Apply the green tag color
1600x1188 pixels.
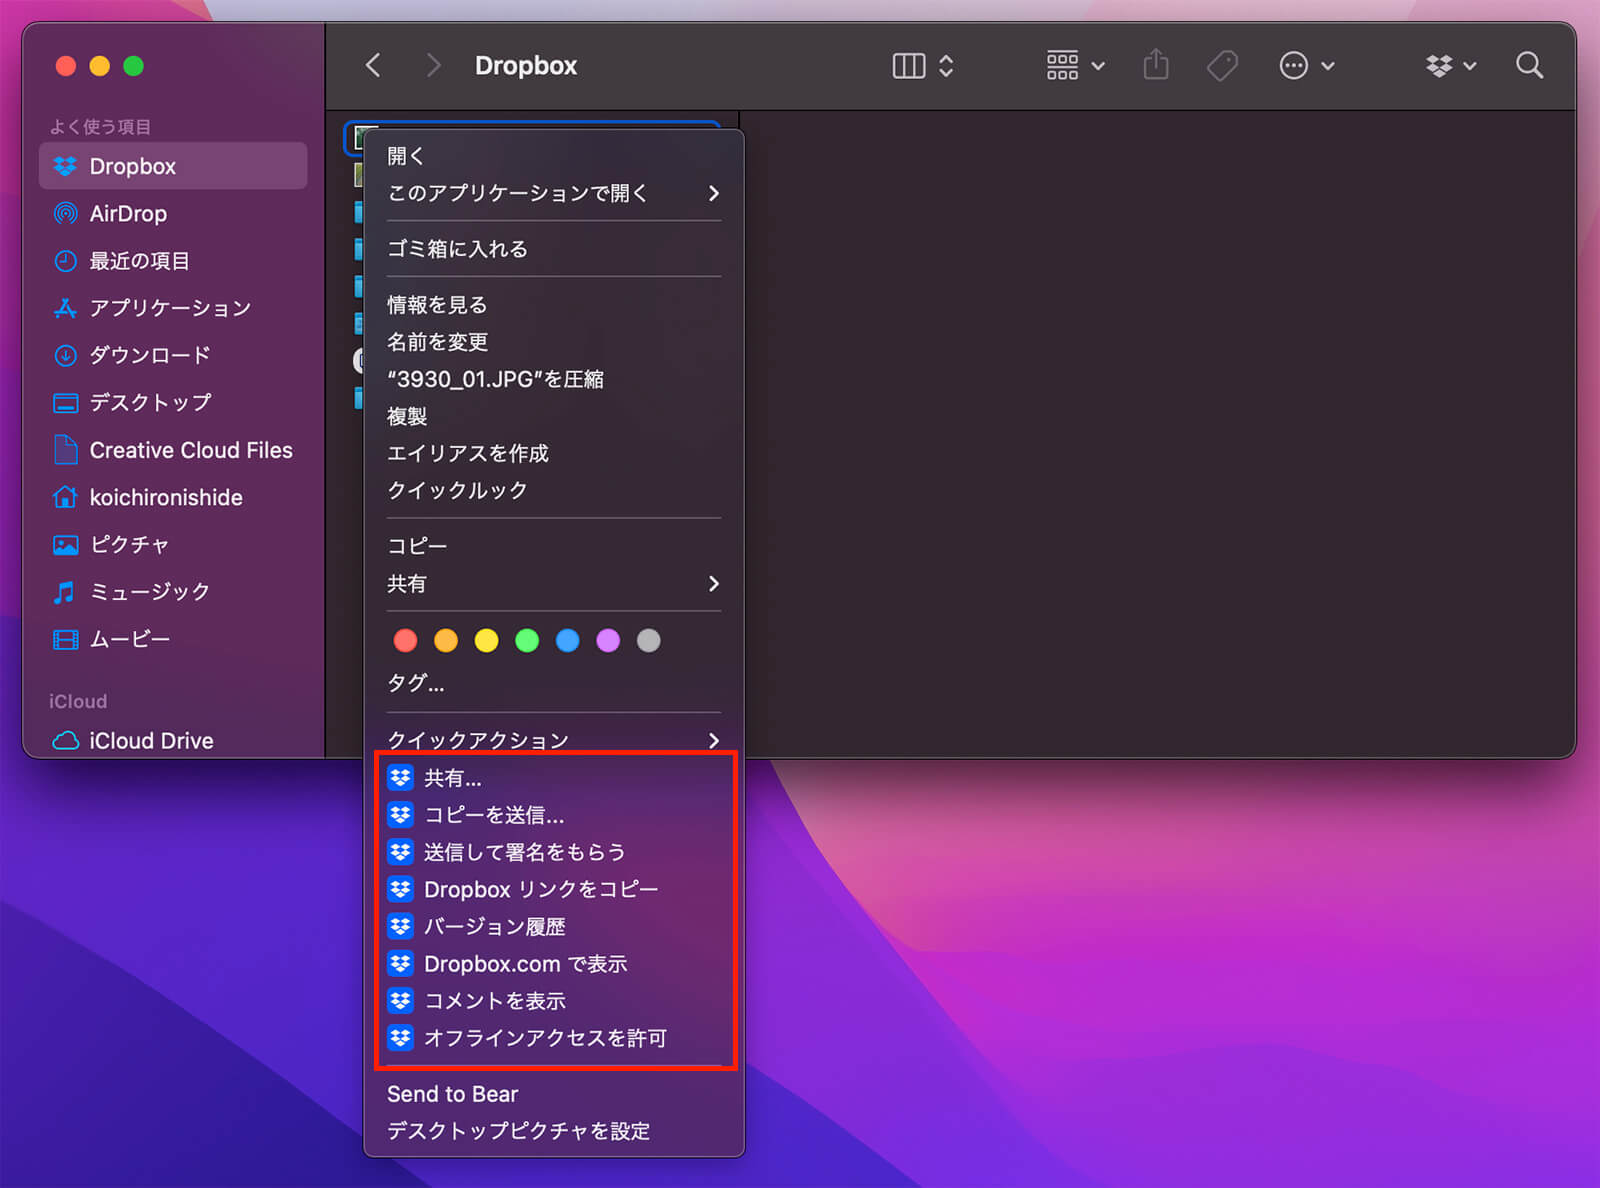click(527, 640)
